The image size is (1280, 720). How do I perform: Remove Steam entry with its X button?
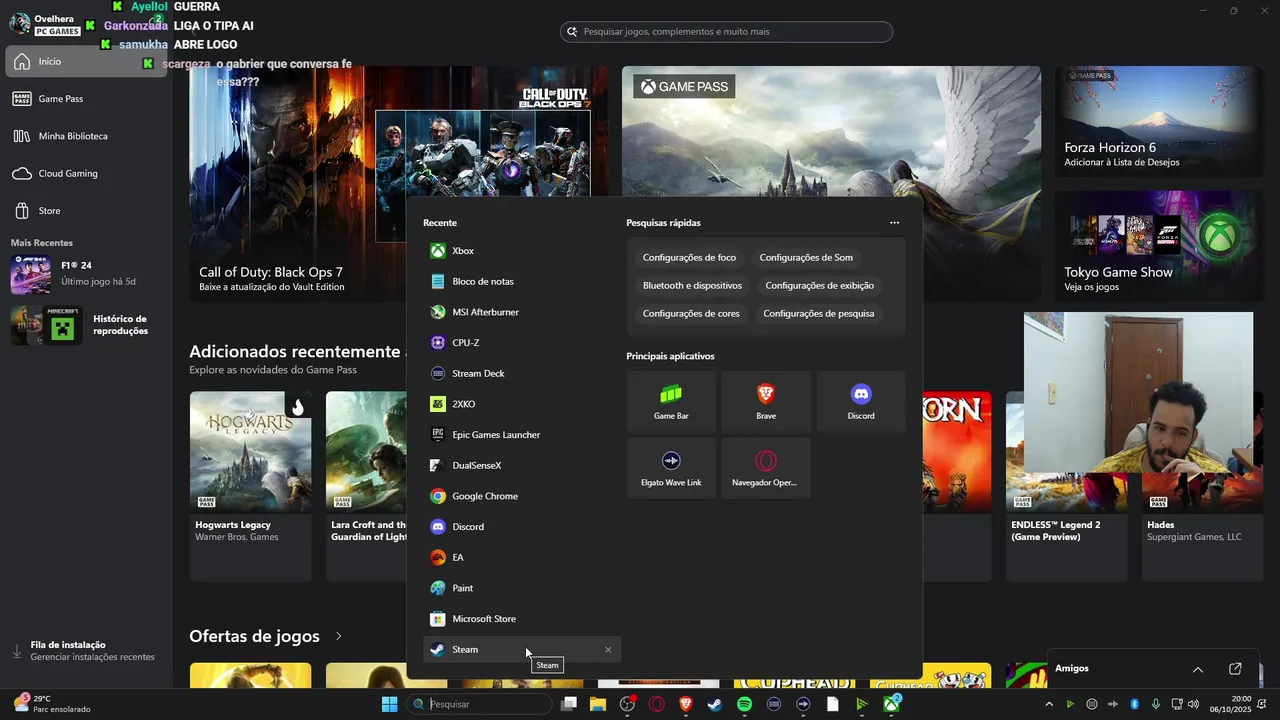pos(608,650)
